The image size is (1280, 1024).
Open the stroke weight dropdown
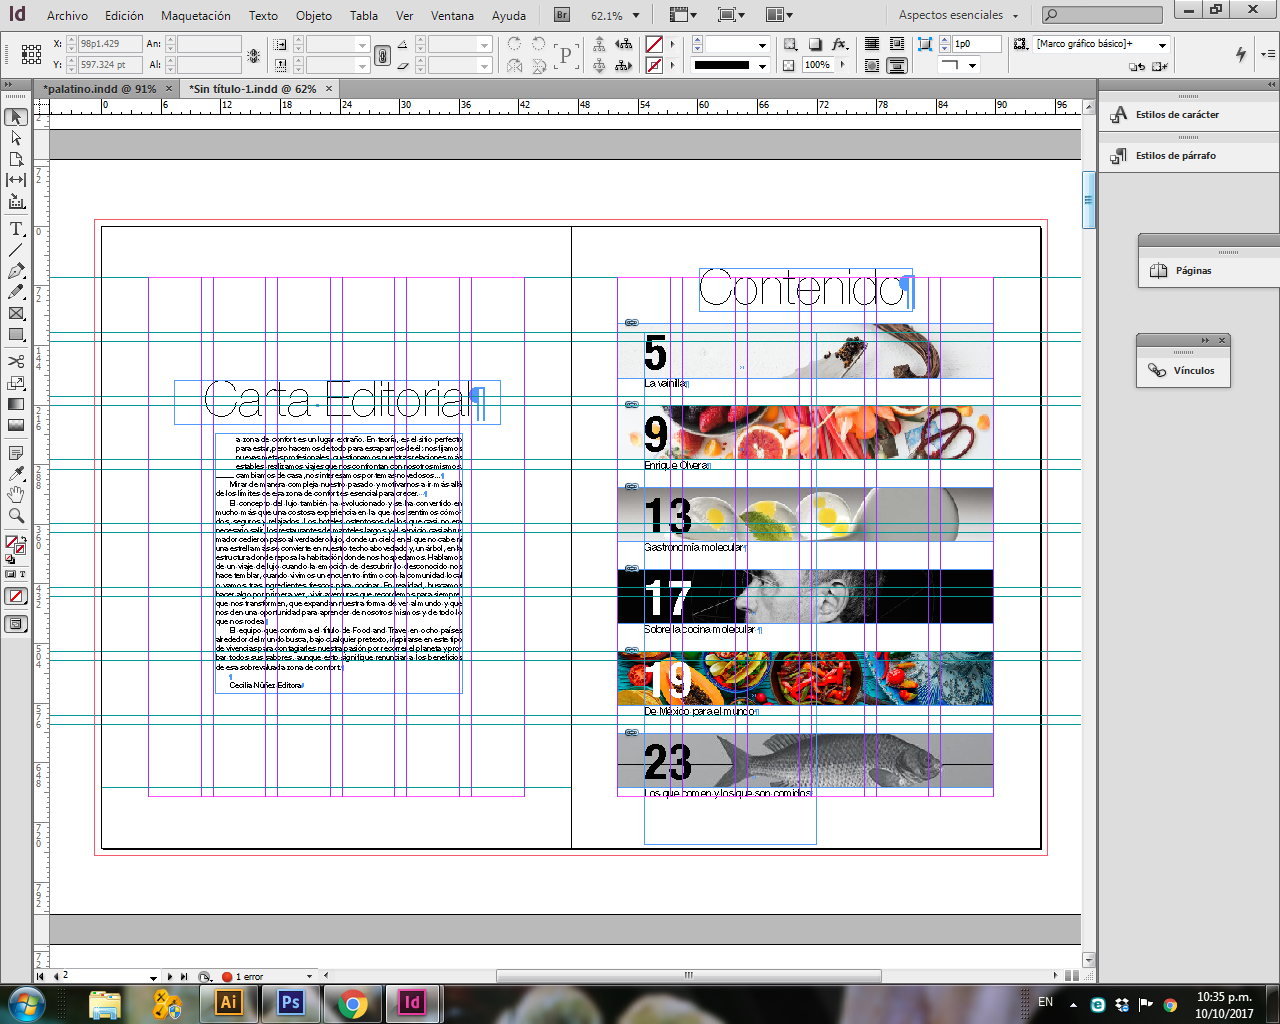pos(762,45)
